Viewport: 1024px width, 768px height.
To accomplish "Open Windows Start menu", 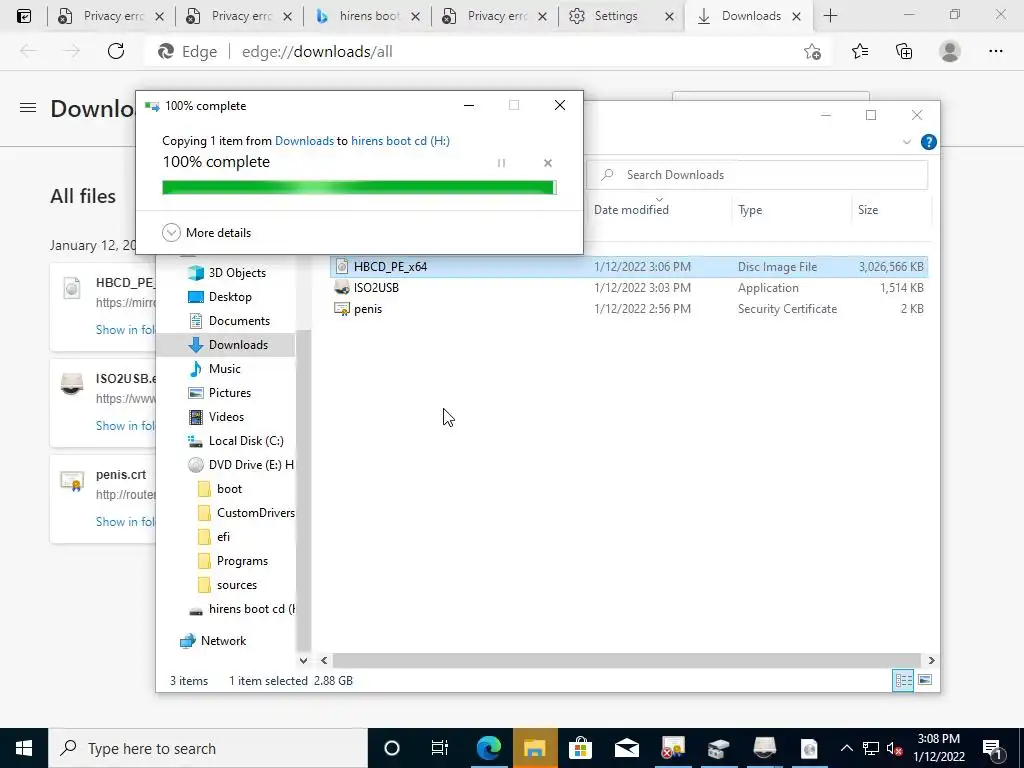I will tap(24, 748).
